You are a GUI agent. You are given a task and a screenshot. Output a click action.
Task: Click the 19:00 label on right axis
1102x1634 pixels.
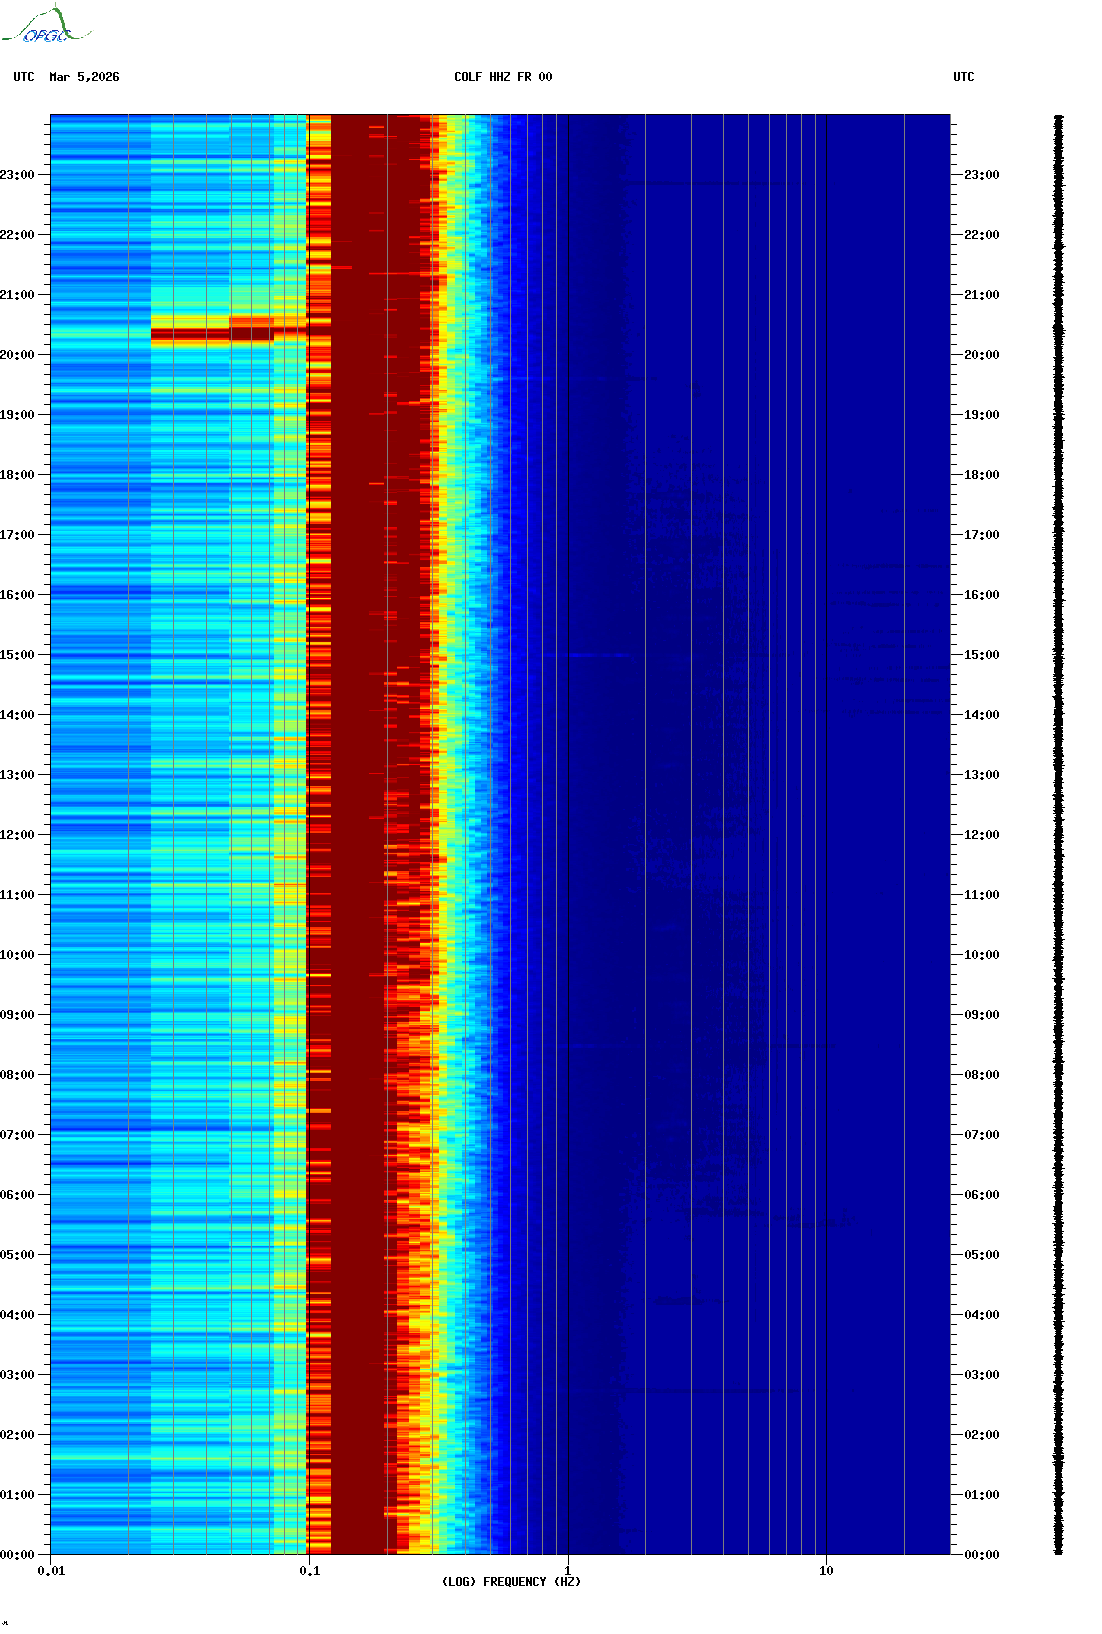pos(982,415)
